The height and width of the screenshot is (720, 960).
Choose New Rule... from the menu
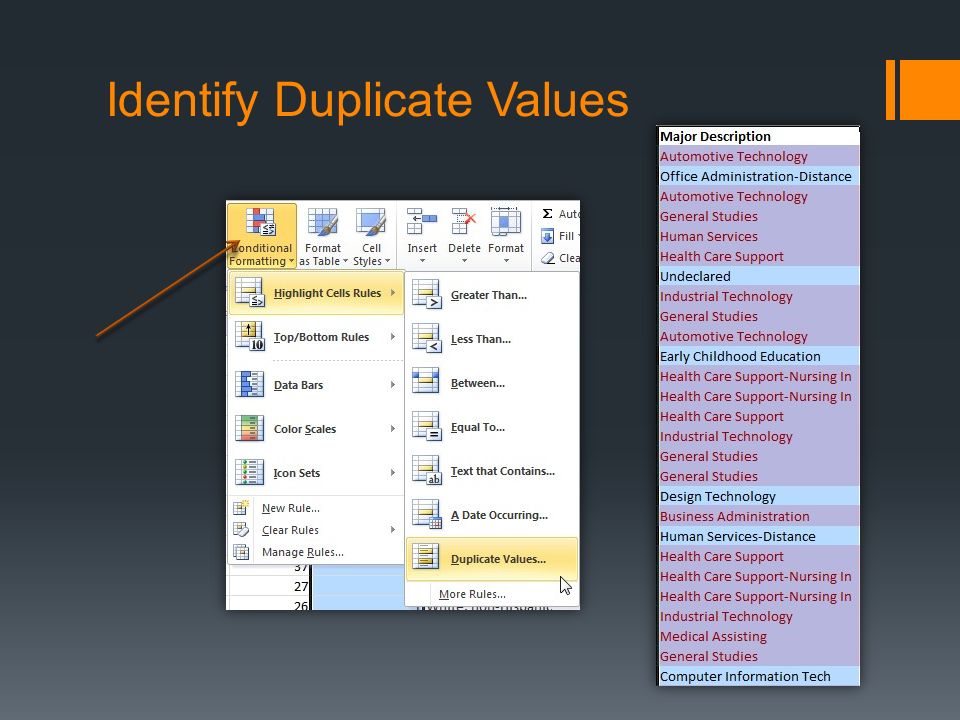pos(291,508)
